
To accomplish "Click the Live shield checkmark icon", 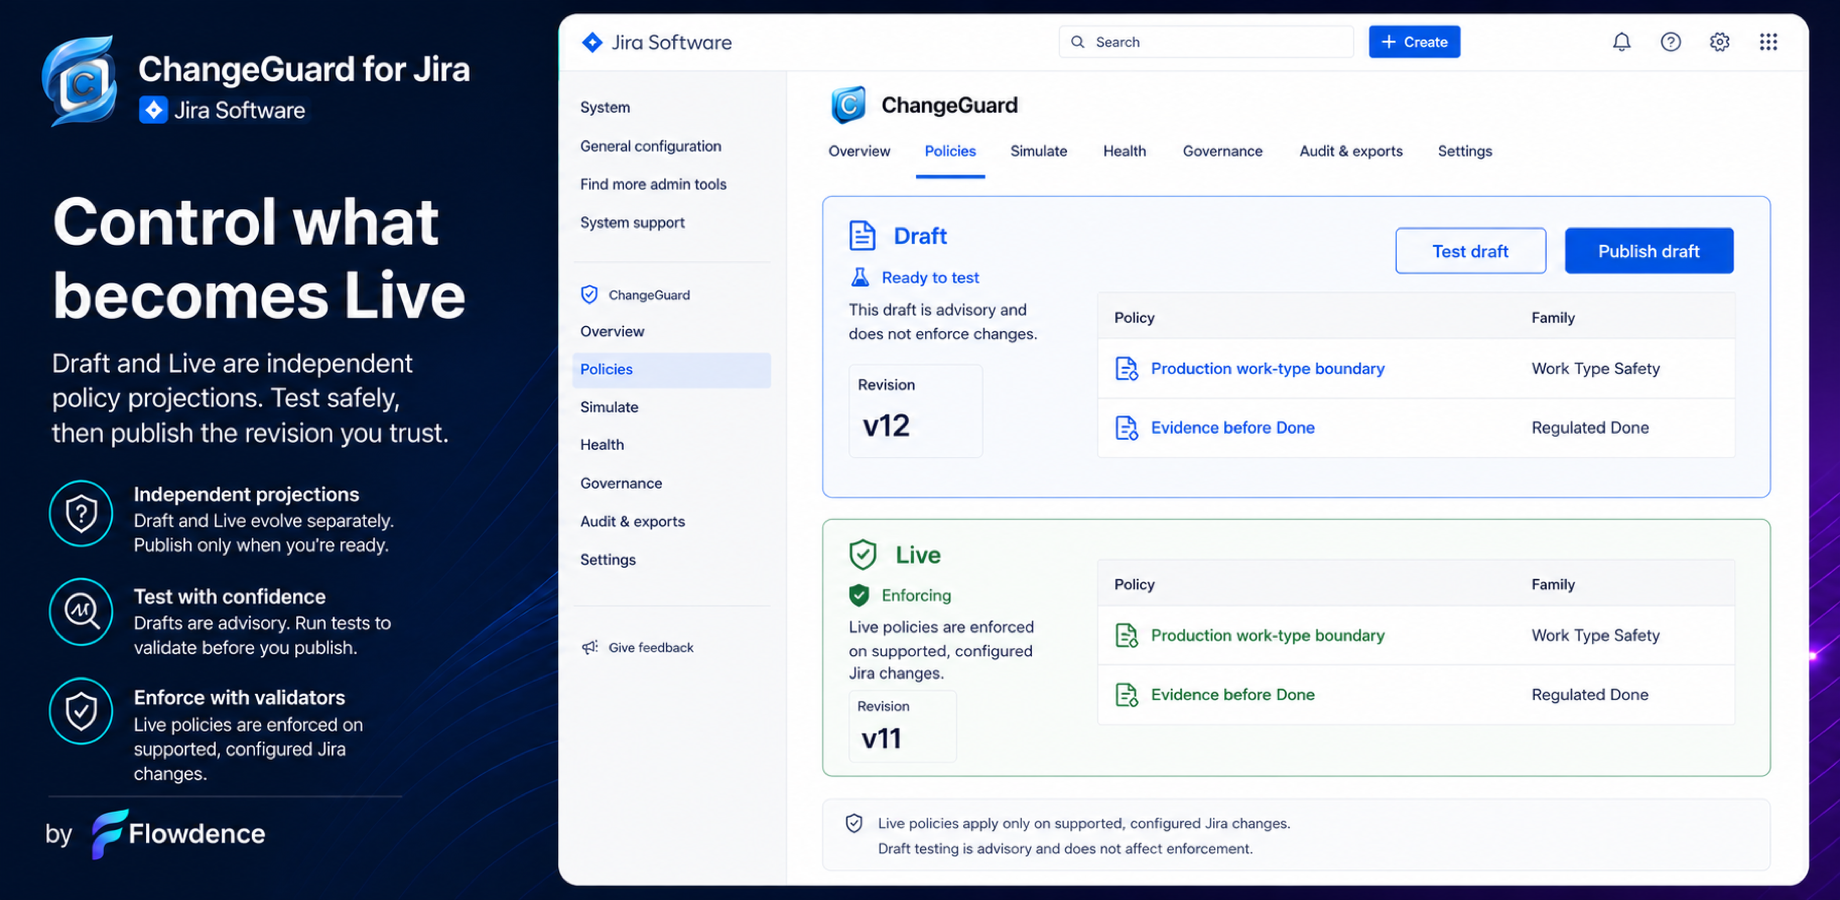I will pos(862,554).
